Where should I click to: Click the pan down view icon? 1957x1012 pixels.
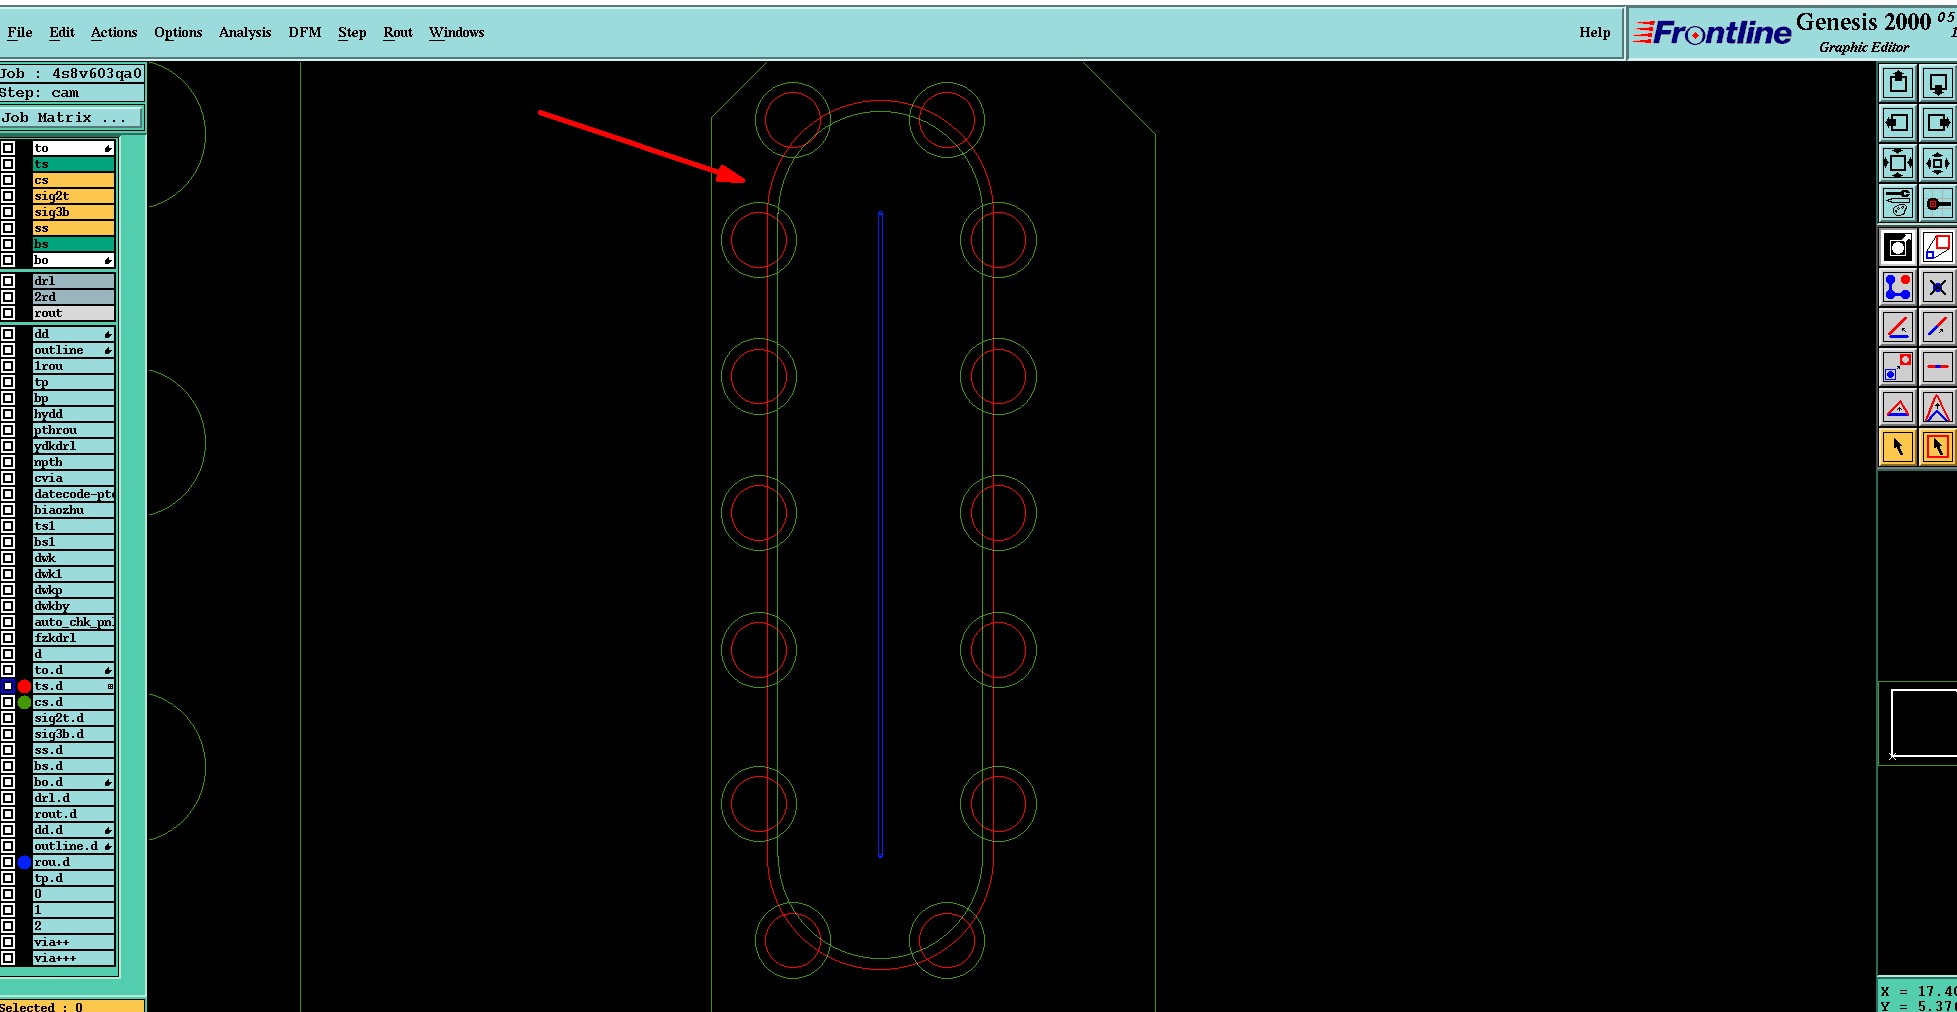coord(1937,83)
